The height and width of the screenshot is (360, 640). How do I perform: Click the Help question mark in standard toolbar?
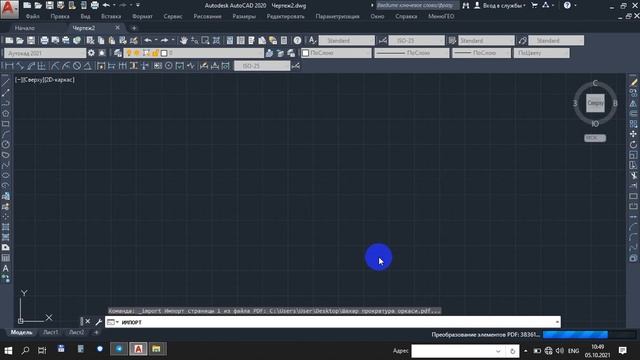tap(298, 40)
